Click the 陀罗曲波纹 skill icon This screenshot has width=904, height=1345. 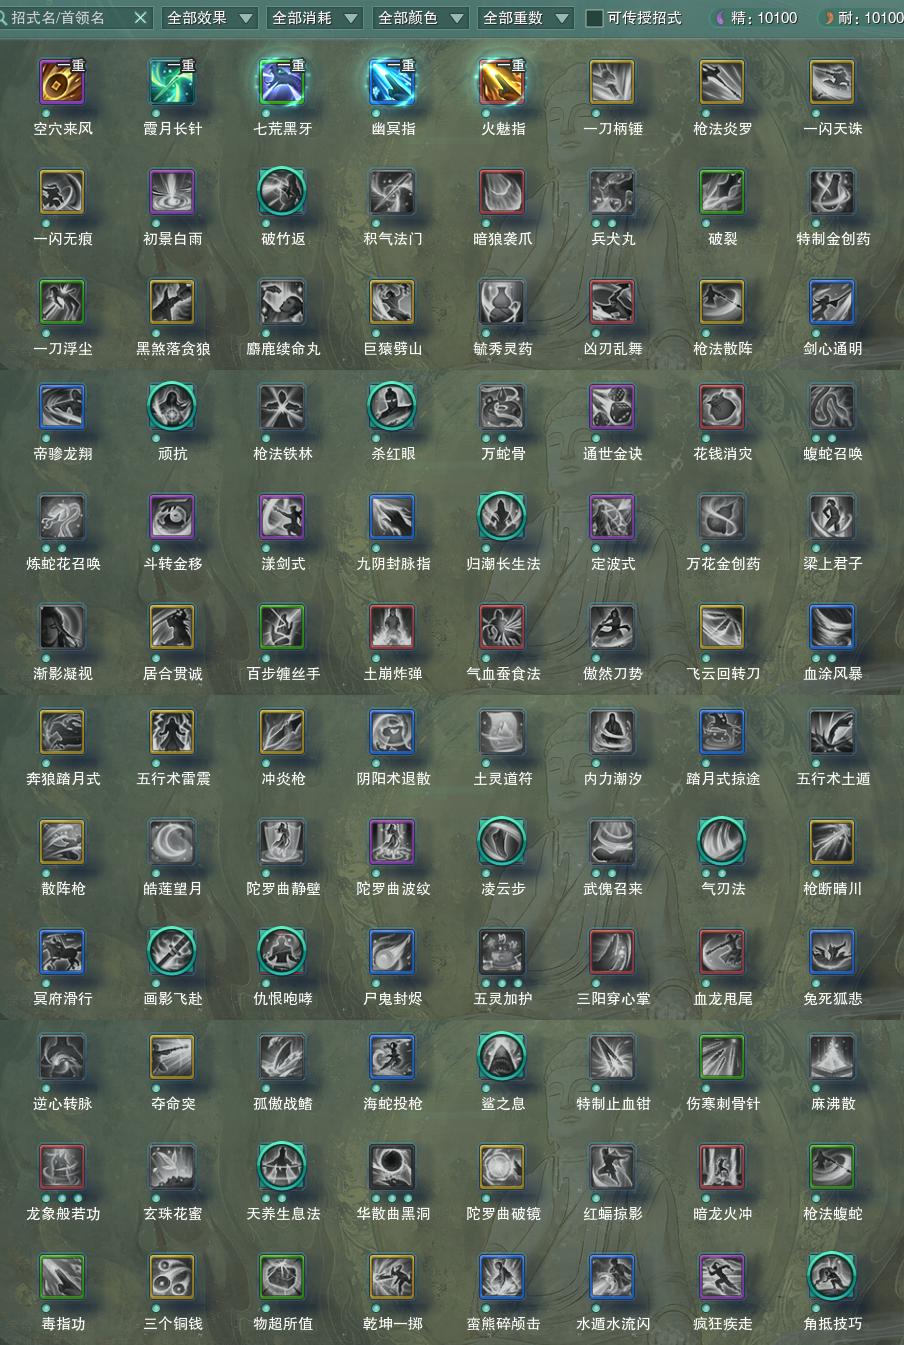tap(392, 841)
